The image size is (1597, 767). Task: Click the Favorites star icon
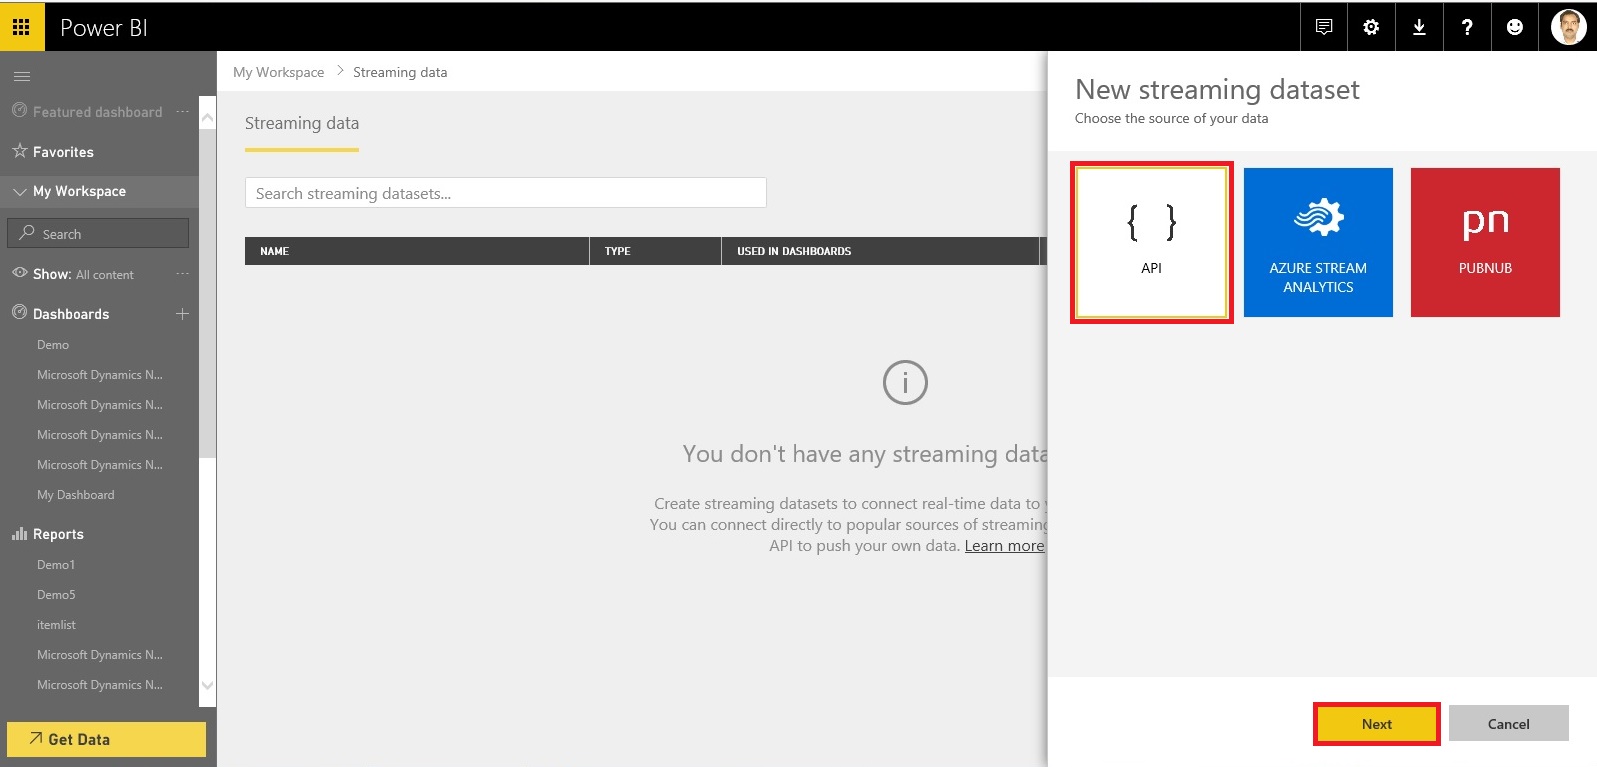click(20, 151)
